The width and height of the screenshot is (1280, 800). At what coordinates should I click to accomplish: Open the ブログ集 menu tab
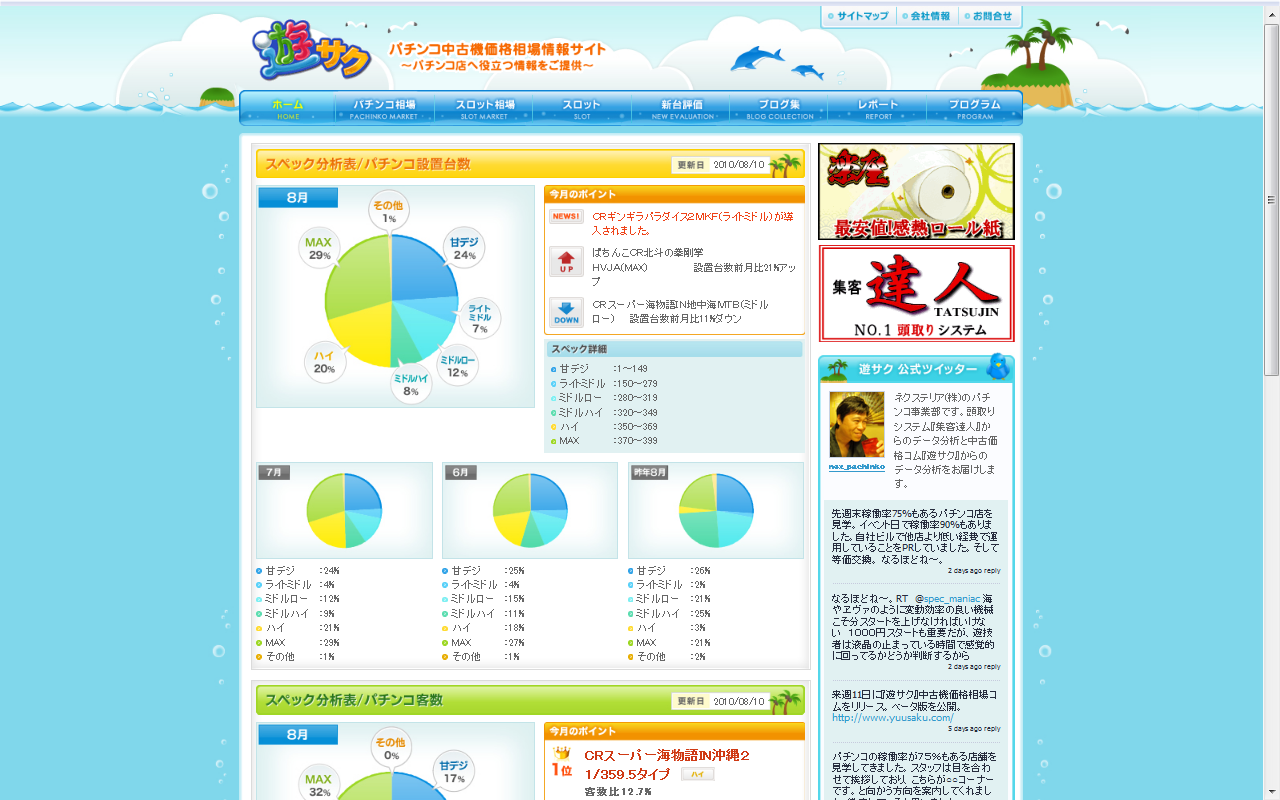point(779,108)
